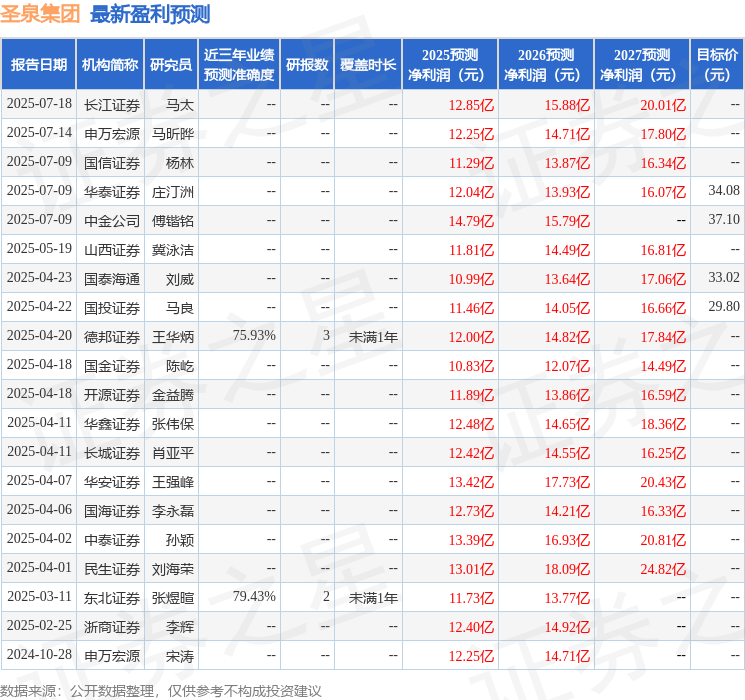Select target price 29.80
The height and width of the screenshot is (700, 745).
(x=724, y=307)
